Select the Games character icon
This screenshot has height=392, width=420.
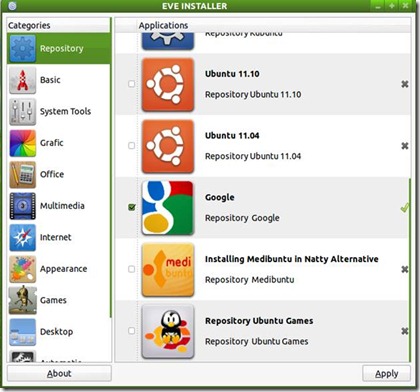click(23, 300)
